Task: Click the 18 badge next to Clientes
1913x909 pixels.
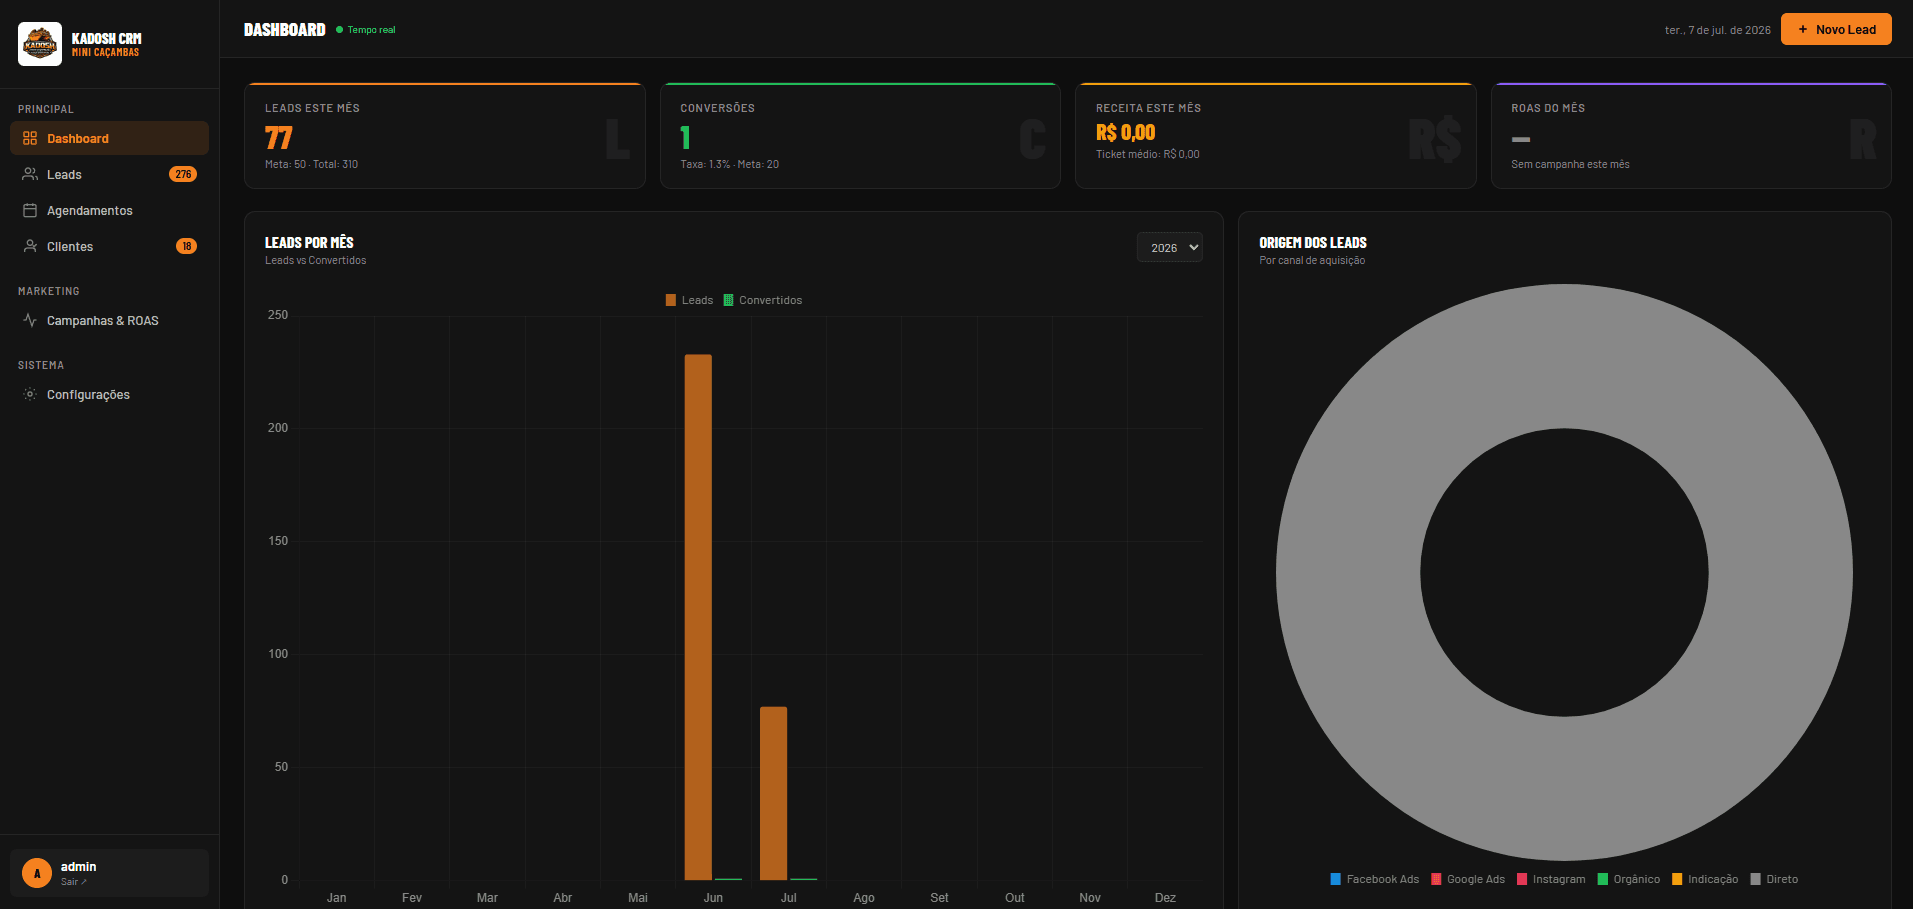Action: click(x=186, y=246)
